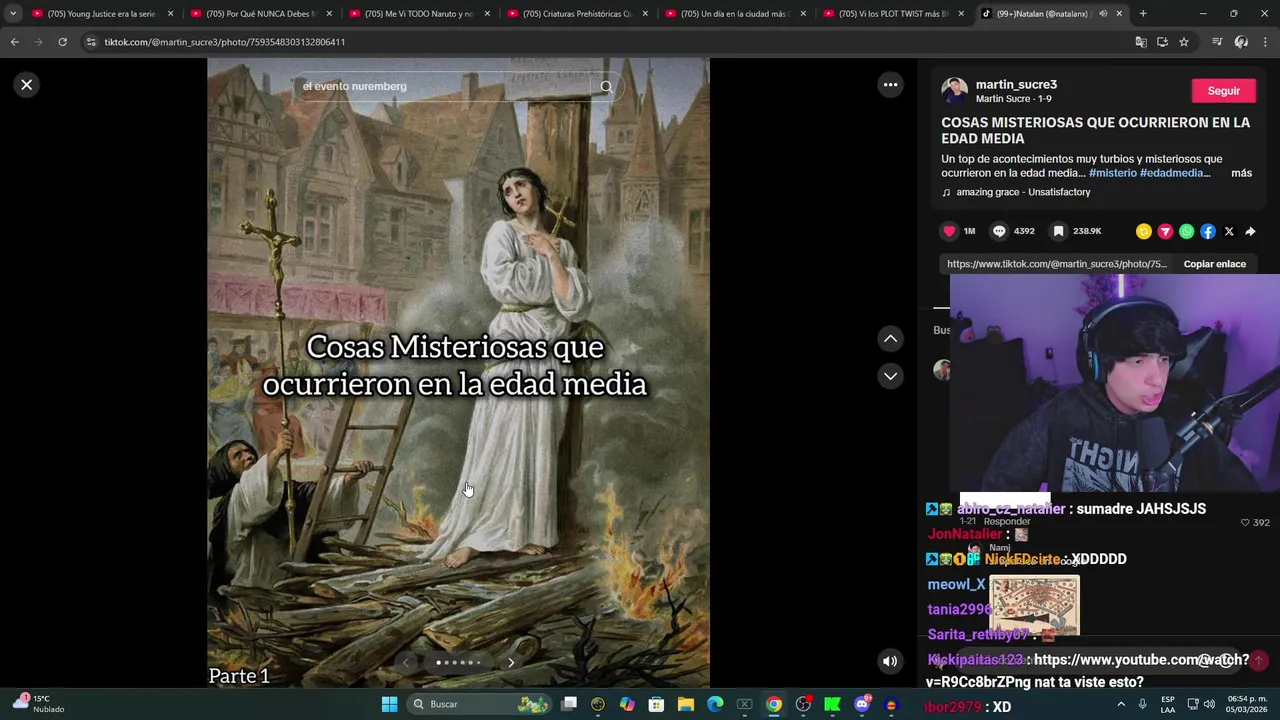Go back in Chrome browser
Screen dimensions: 1280x720
point(14,42)
